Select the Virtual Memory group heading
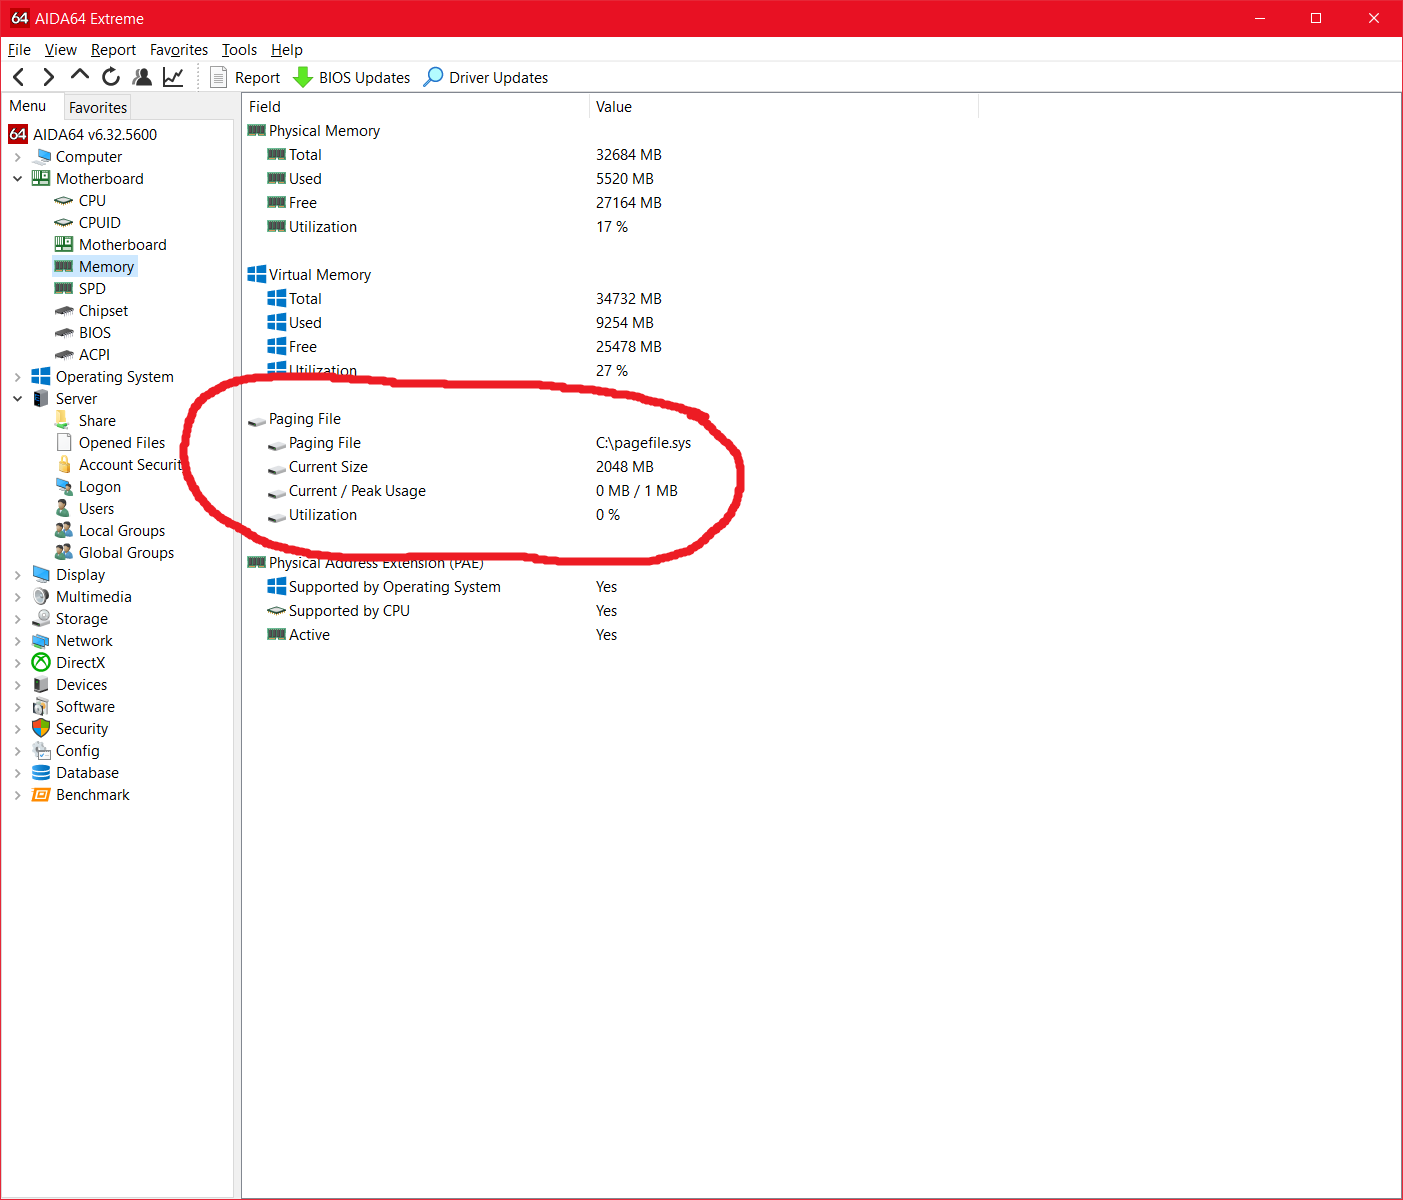The width and height of the screenshot is (1403, 1200). [320, 275]
